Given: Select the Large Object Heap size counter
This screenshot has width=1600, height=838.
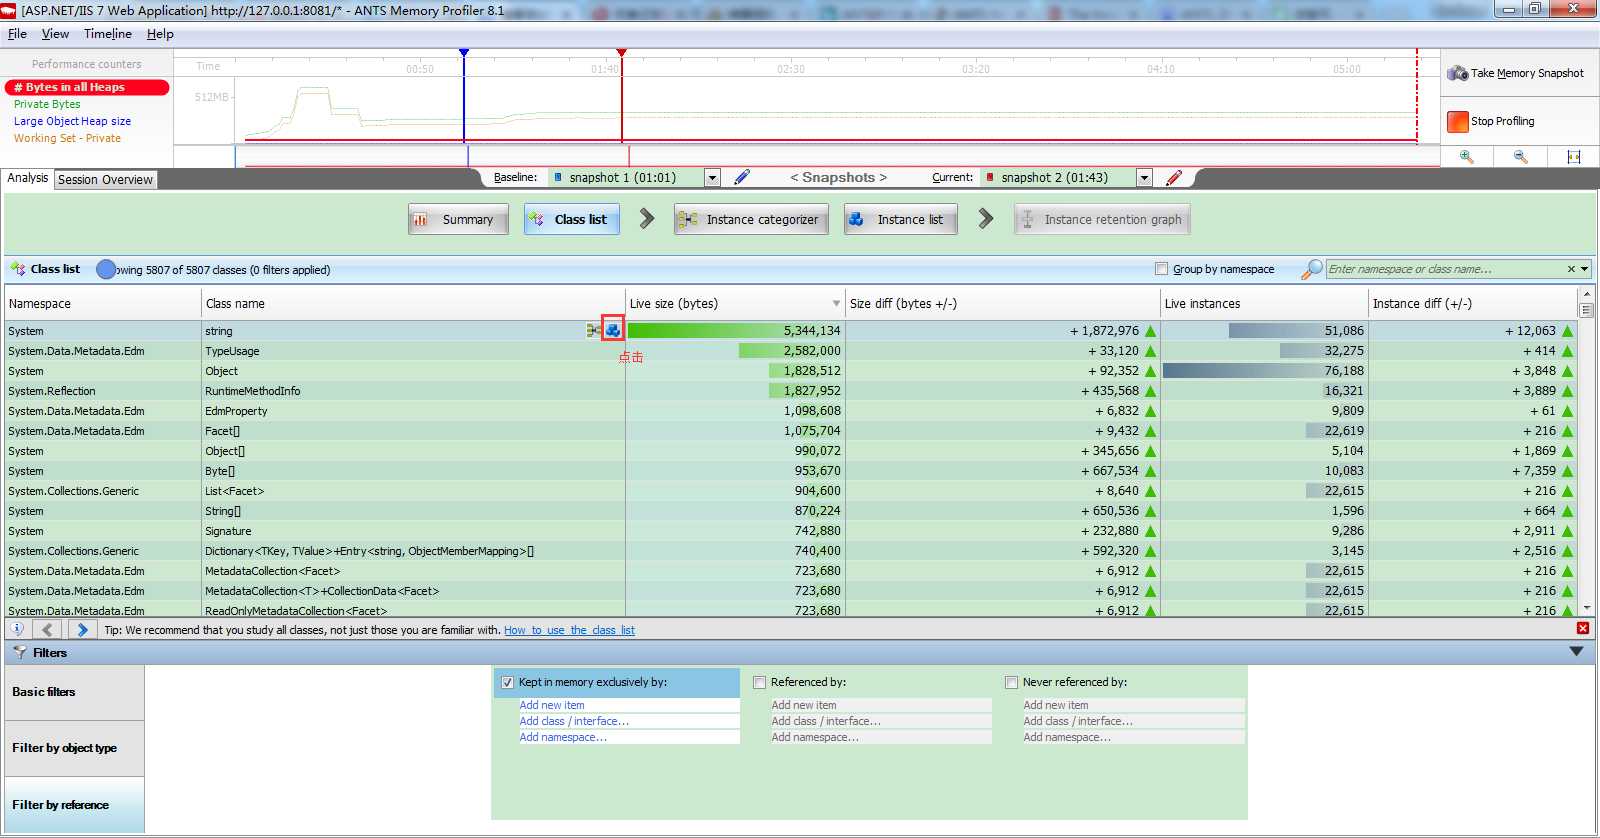Looking at the screenshot, I should (x=72, y=121).
